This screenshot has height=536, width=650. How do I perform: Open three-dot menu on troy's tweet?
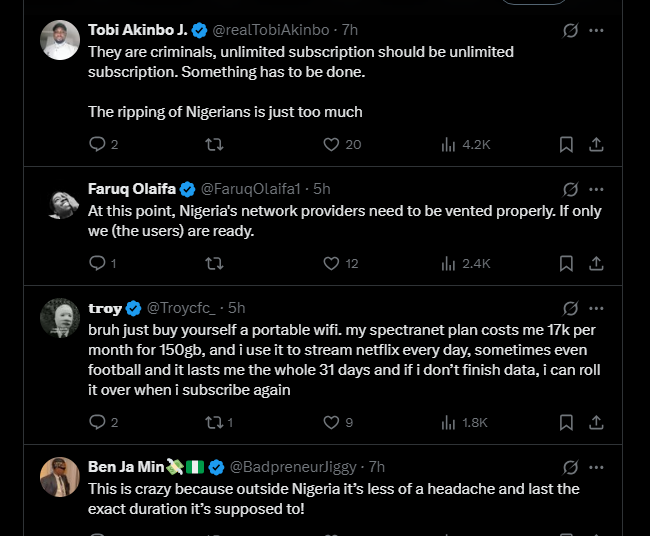point(597,308)
